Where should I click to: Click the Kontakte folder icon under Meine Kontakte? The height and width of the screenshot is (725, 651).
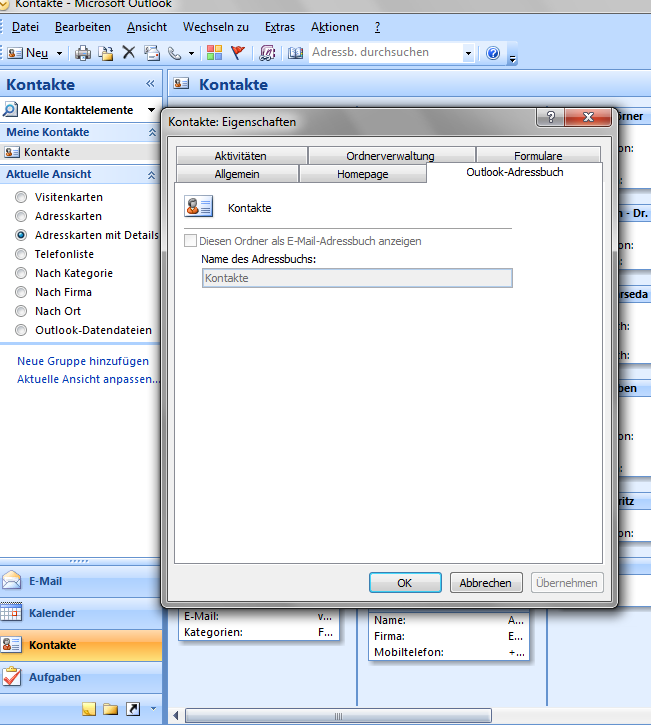point(12,152)
